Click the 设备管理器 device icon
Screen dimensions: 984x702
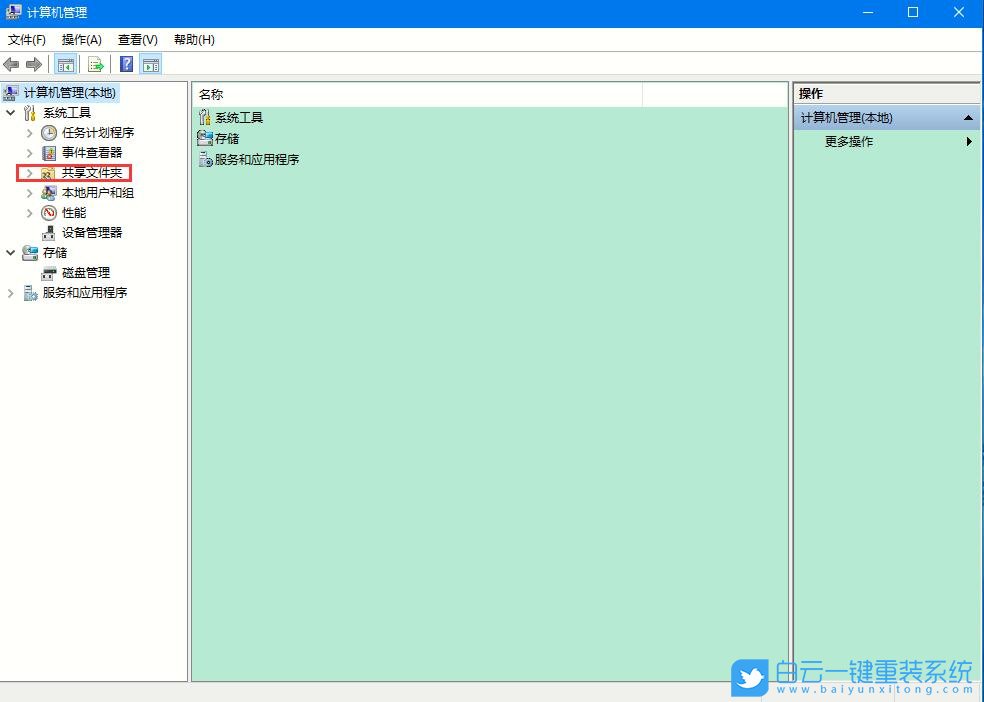coord(47,232)
